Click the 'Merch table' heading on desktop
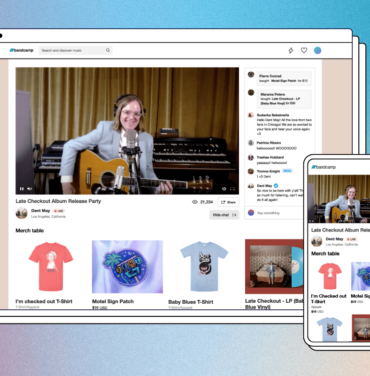This screenshot has height=376, width=370. pyautogui.click(x=30, y=231)
